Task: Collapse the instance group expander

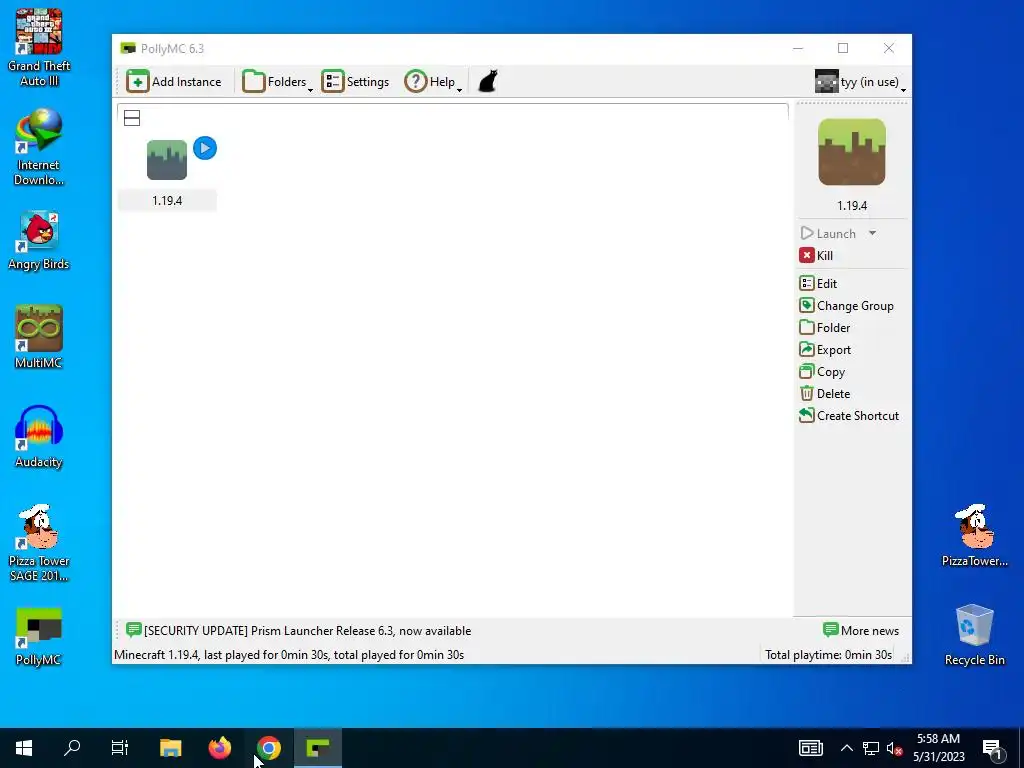Action: pos(132,118)
